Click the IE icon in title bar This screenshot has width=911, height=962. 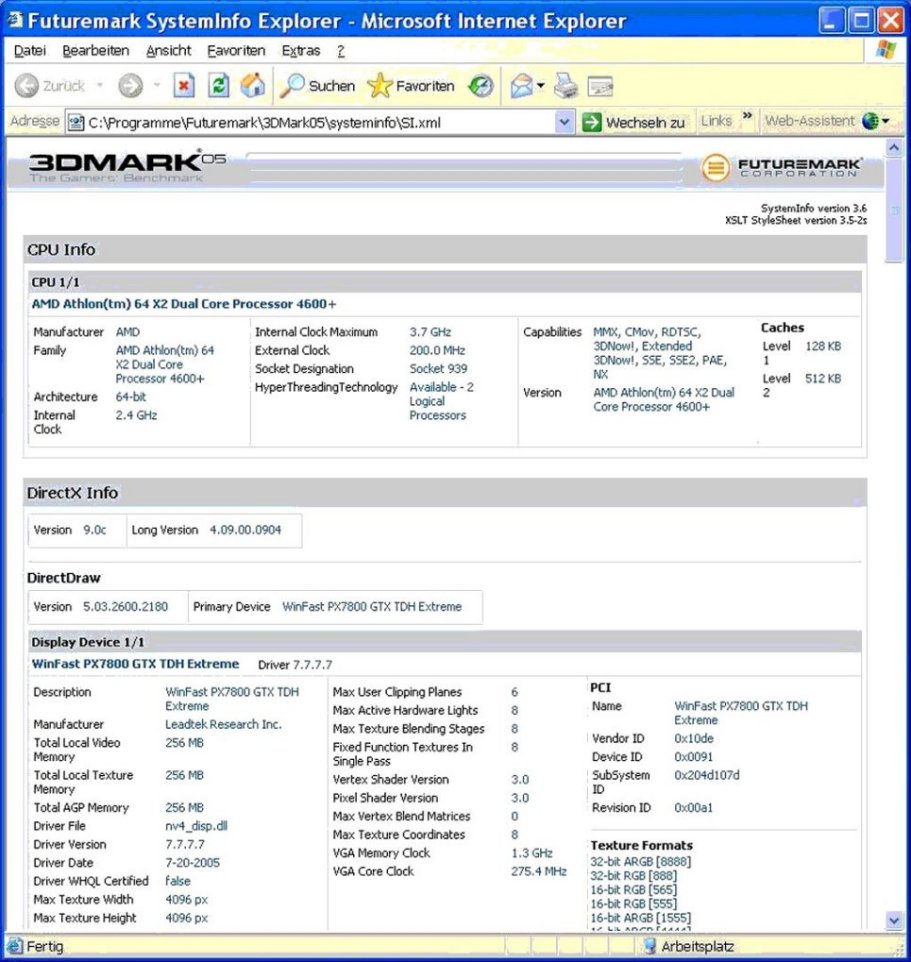pyautogui.click(x=14, y=20)
